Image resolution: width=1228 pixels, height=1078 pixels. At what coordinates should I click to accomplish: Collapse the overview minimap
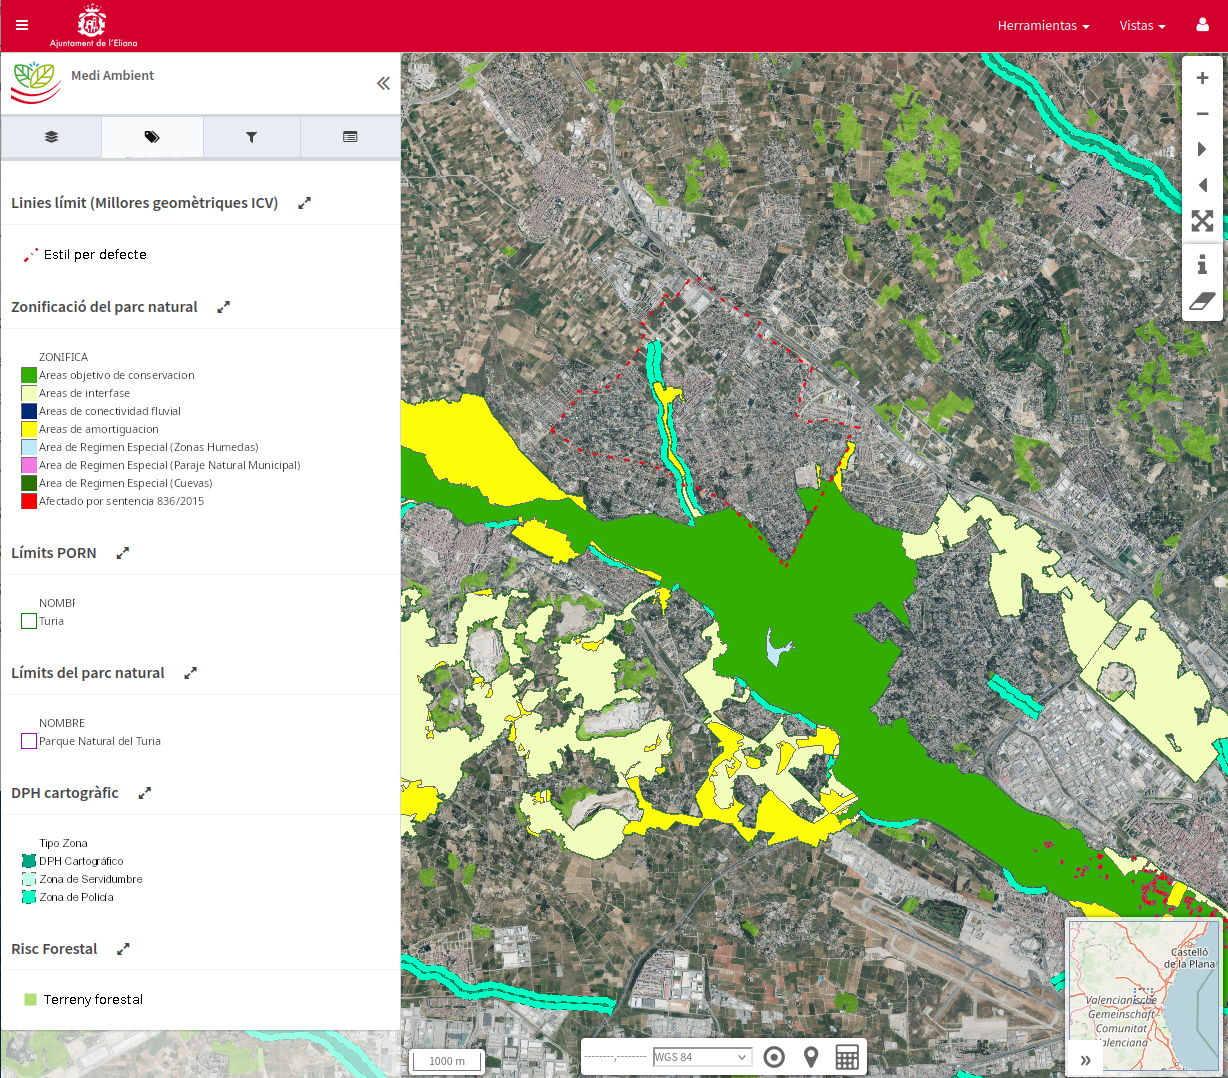1085,1060
